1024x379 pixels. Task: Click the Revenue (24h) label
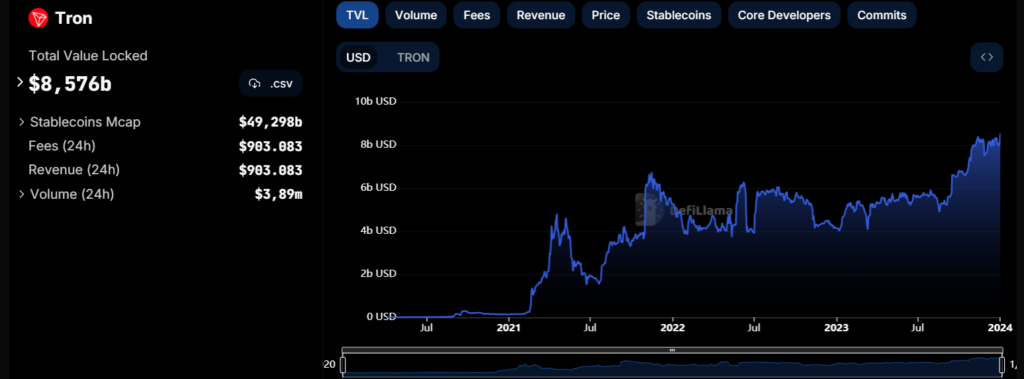point(74,170)
